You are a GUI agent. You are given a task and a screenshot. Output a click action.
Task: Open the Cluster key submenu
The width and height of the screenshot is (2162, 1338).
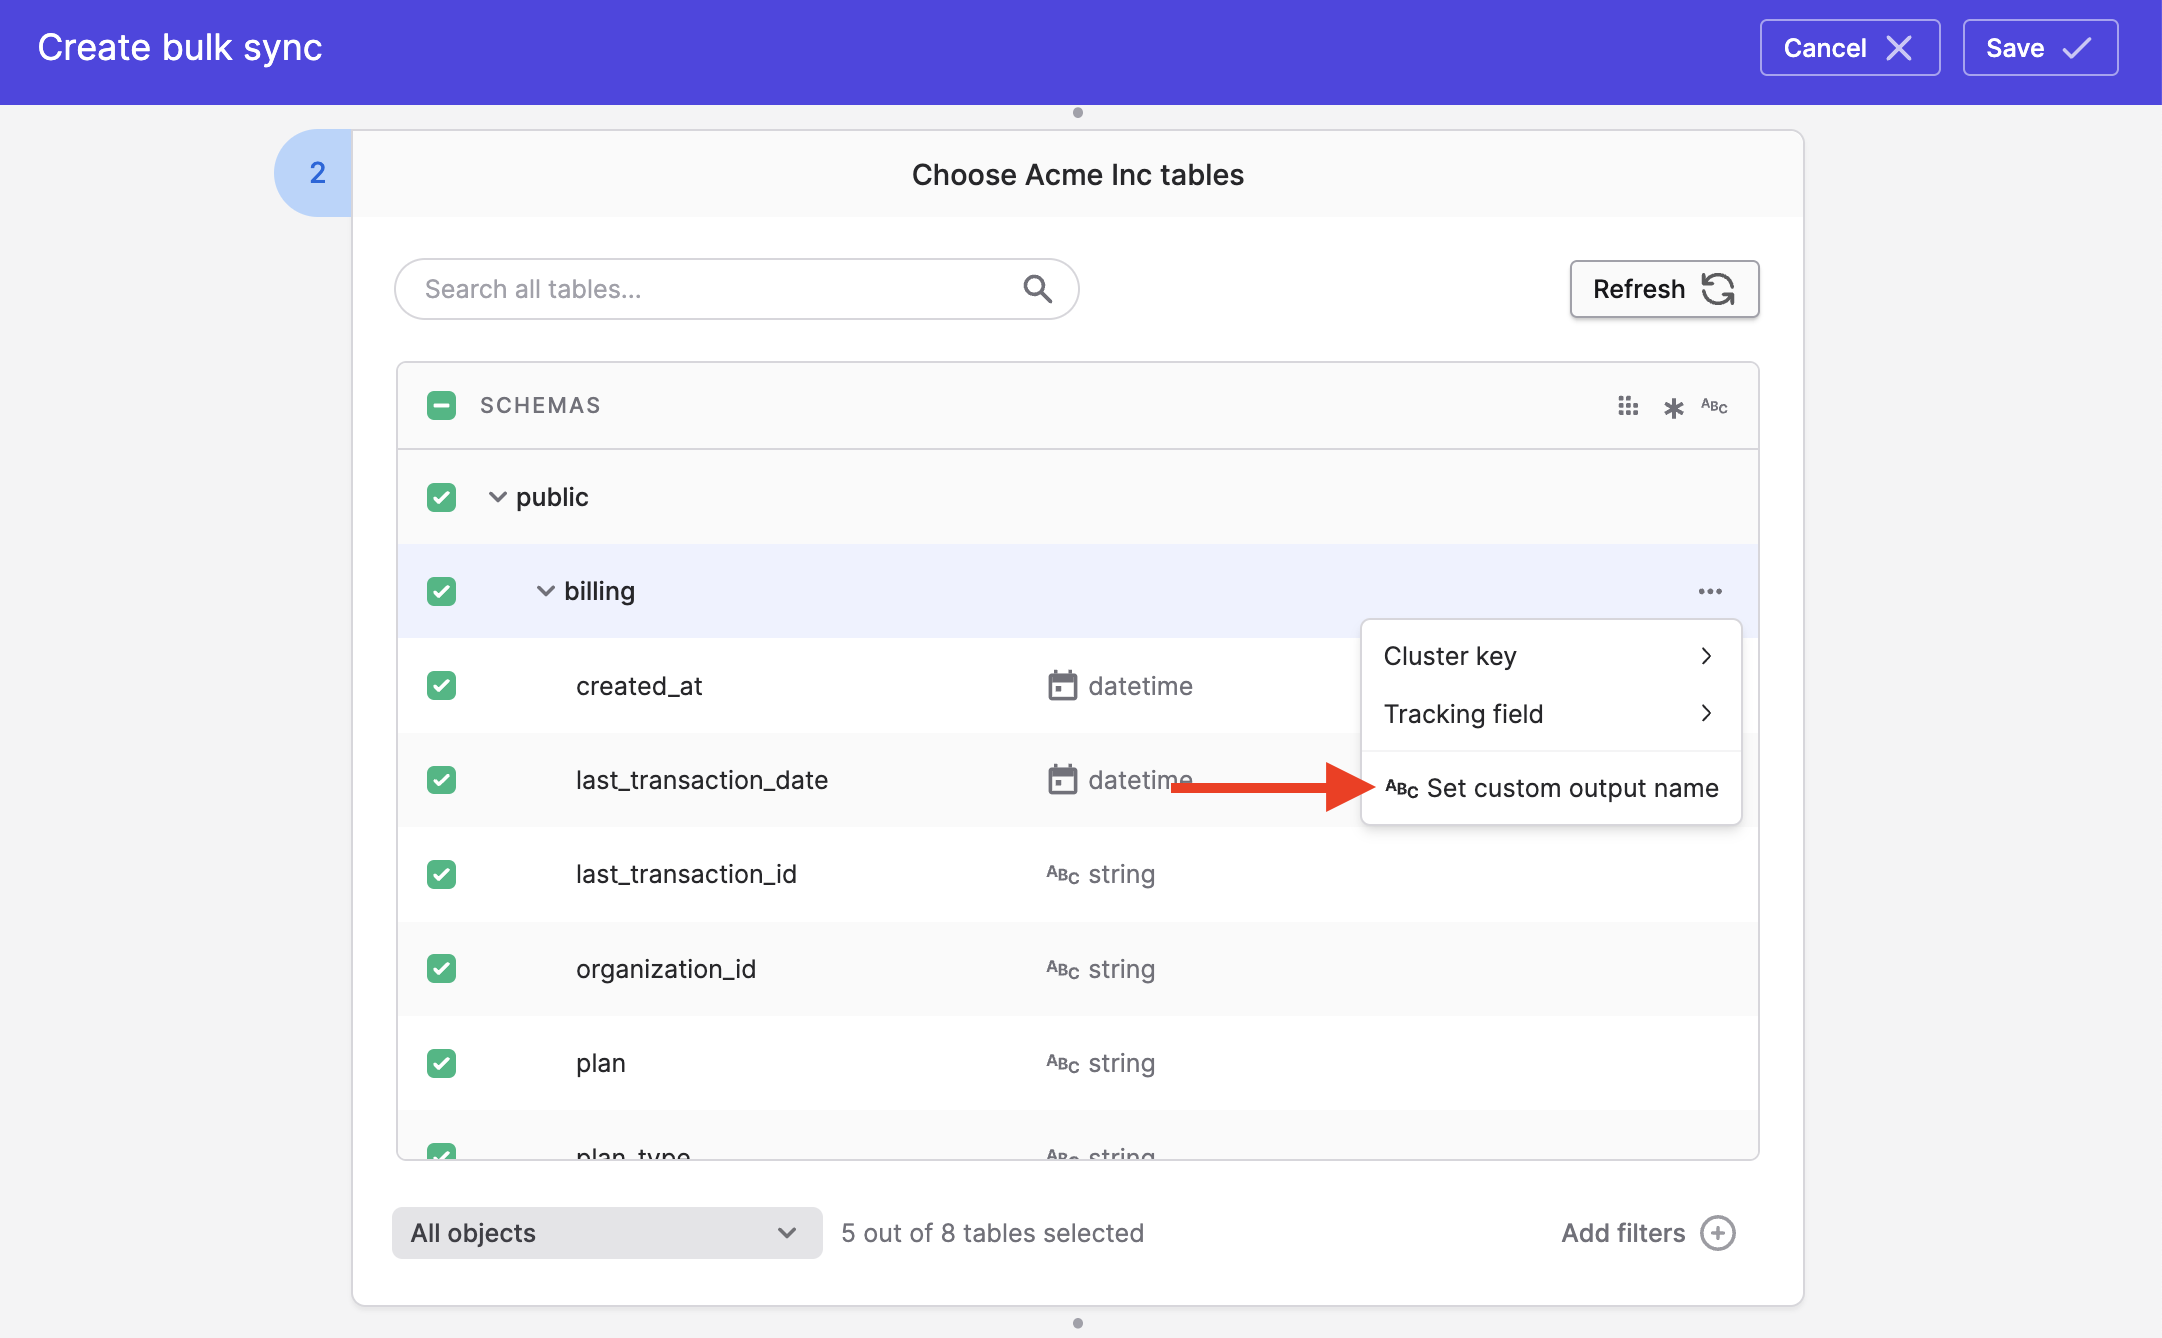click(1549, 656)
